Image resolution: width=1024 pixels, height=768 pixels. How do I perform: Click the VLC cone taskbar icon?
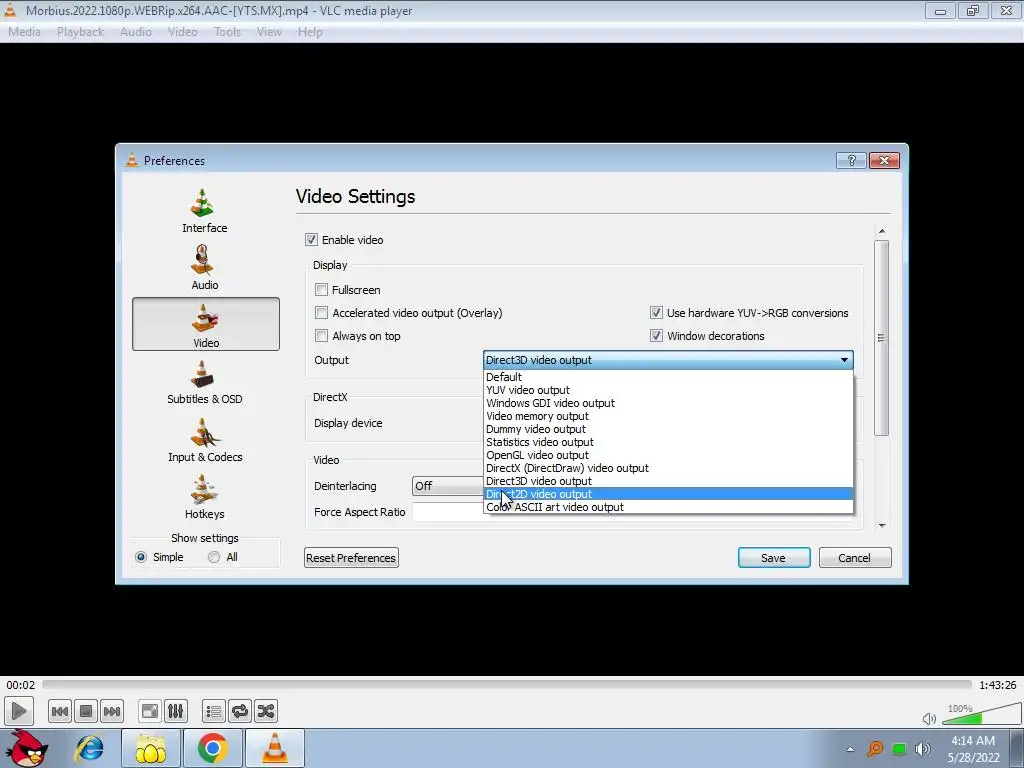click(274, 748)
